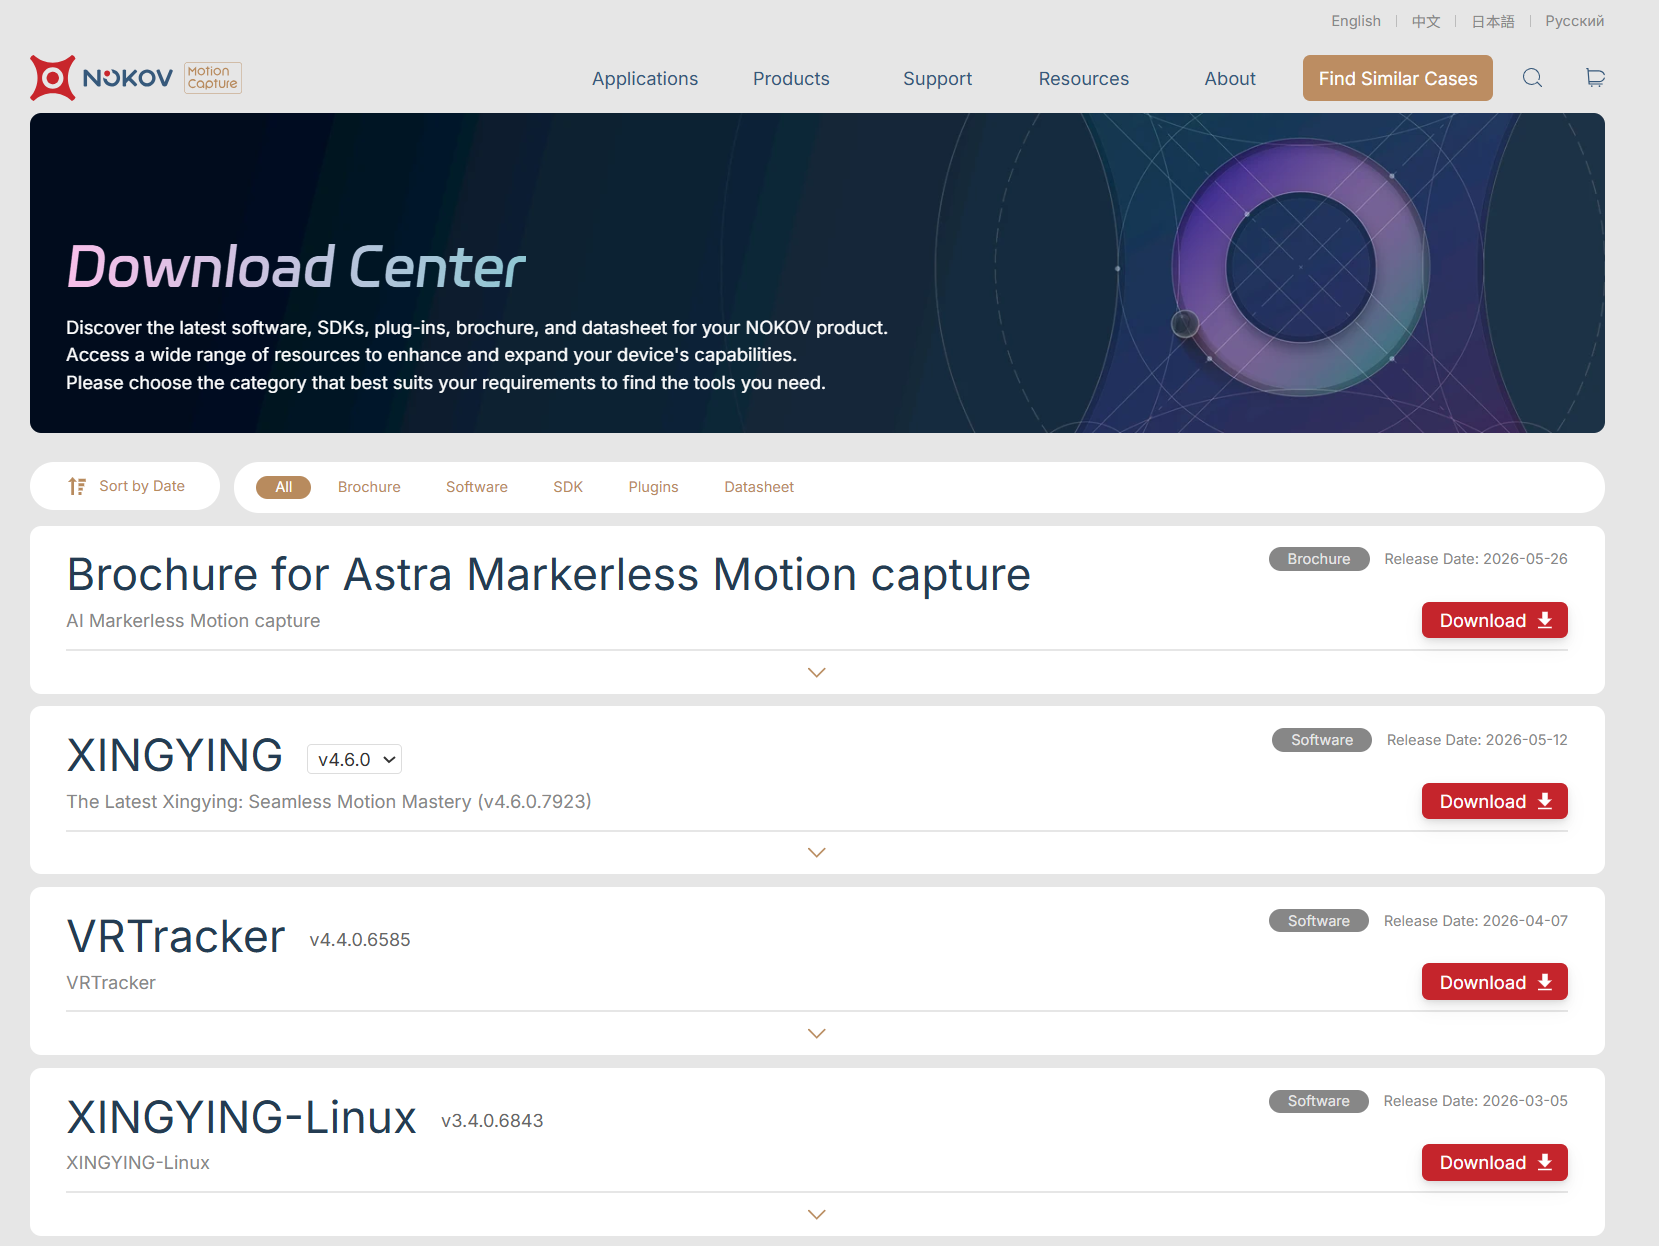1659x1246 pixels.
Task: Expand the XINGYING entry details
Action: [x=817, y=852]
